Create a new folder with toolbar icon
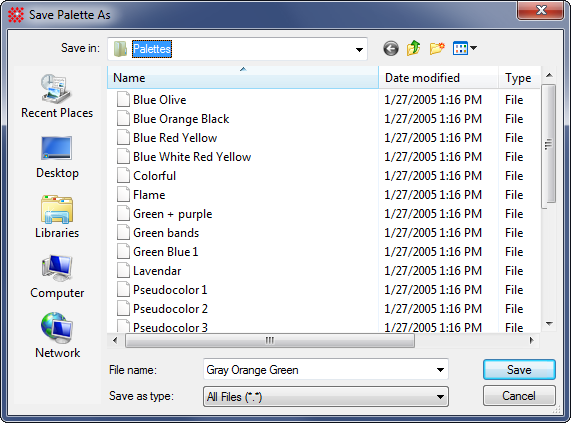 click(x=437, y=48)
